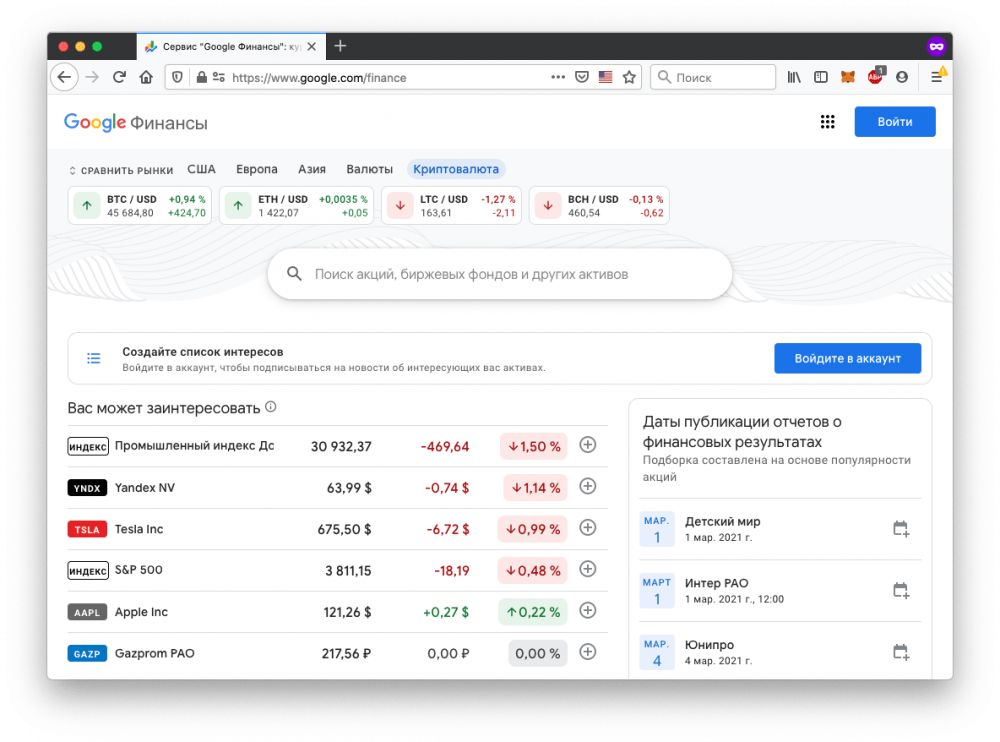
Task: Add S&P 500 to watchlist with plus
Action: [588, 569]
